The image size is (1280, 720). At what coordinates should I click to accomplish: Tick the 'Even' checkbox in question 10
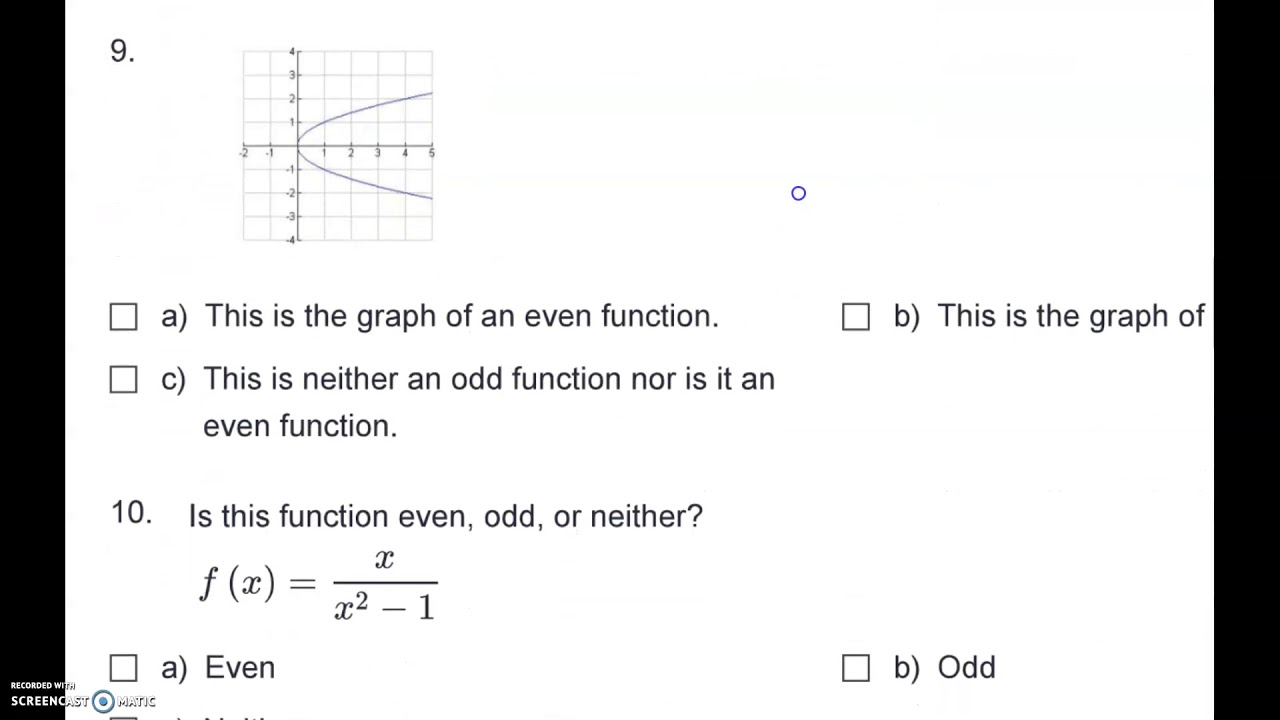124,668
